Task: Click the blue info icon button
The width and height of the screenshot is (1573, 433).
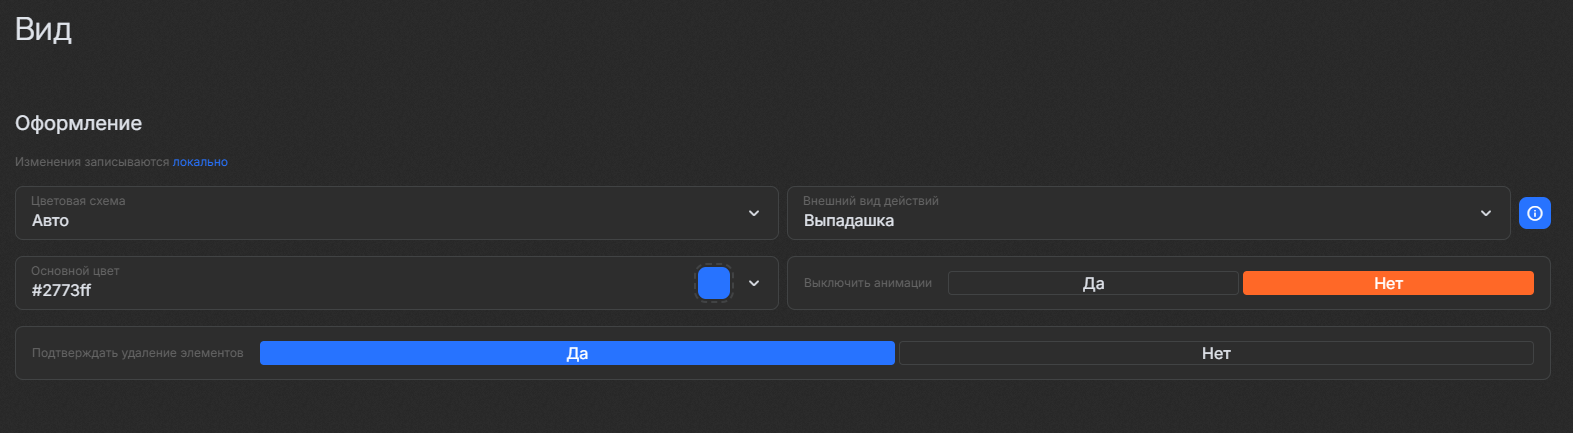Action: pyautogui.click(x=1534, y=213)
